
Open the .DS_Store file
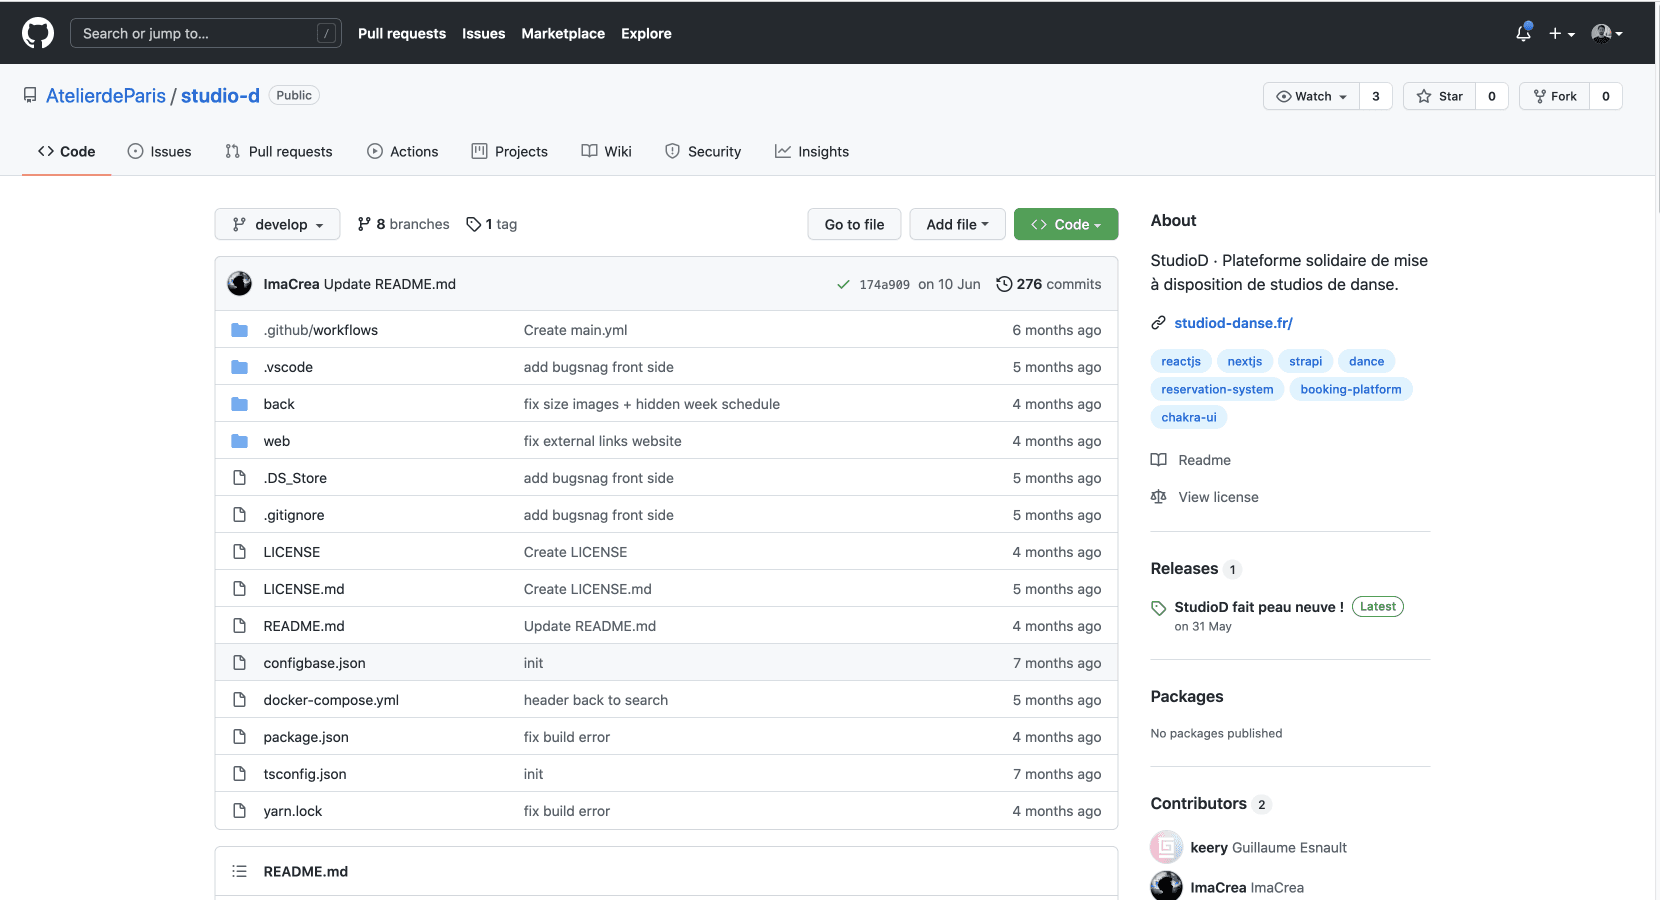pyautogui.click(x=295, y=478)
